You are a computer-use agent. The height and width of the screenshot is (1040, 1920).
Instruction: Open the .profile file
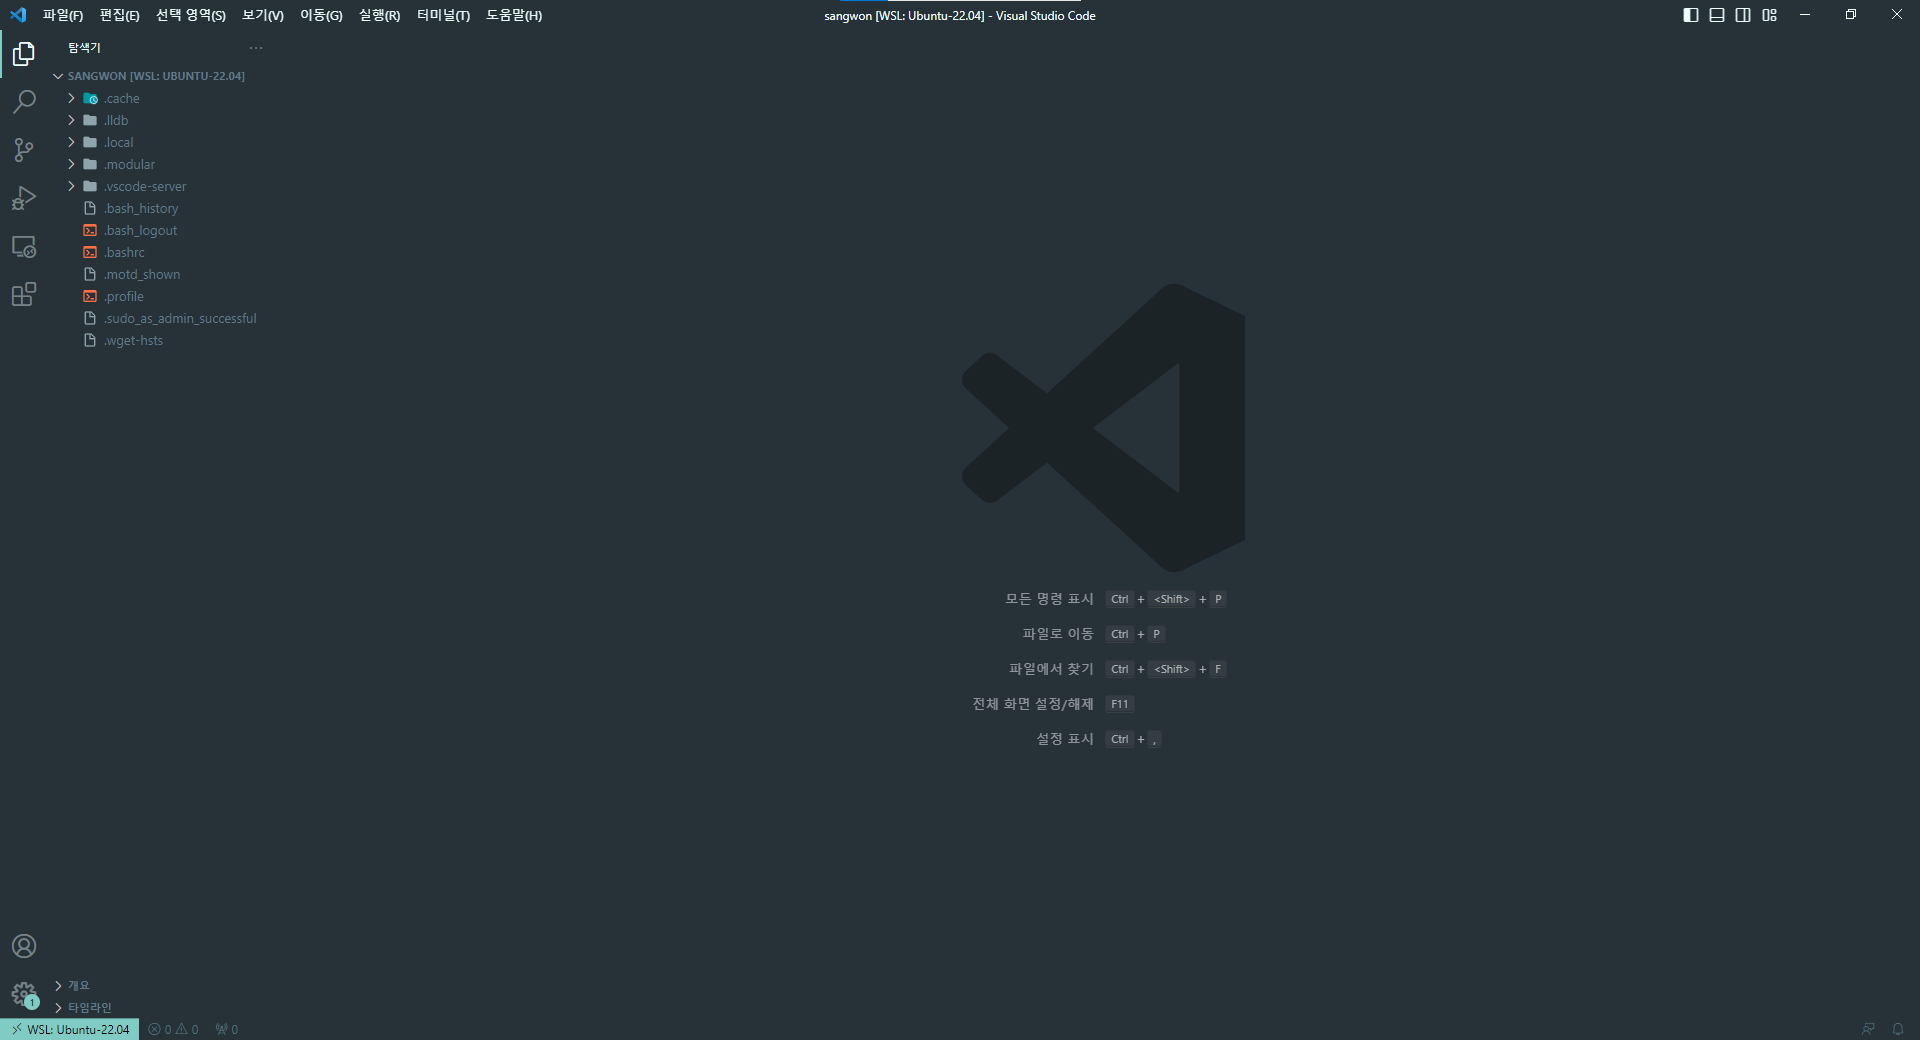(x=160, y=296)
